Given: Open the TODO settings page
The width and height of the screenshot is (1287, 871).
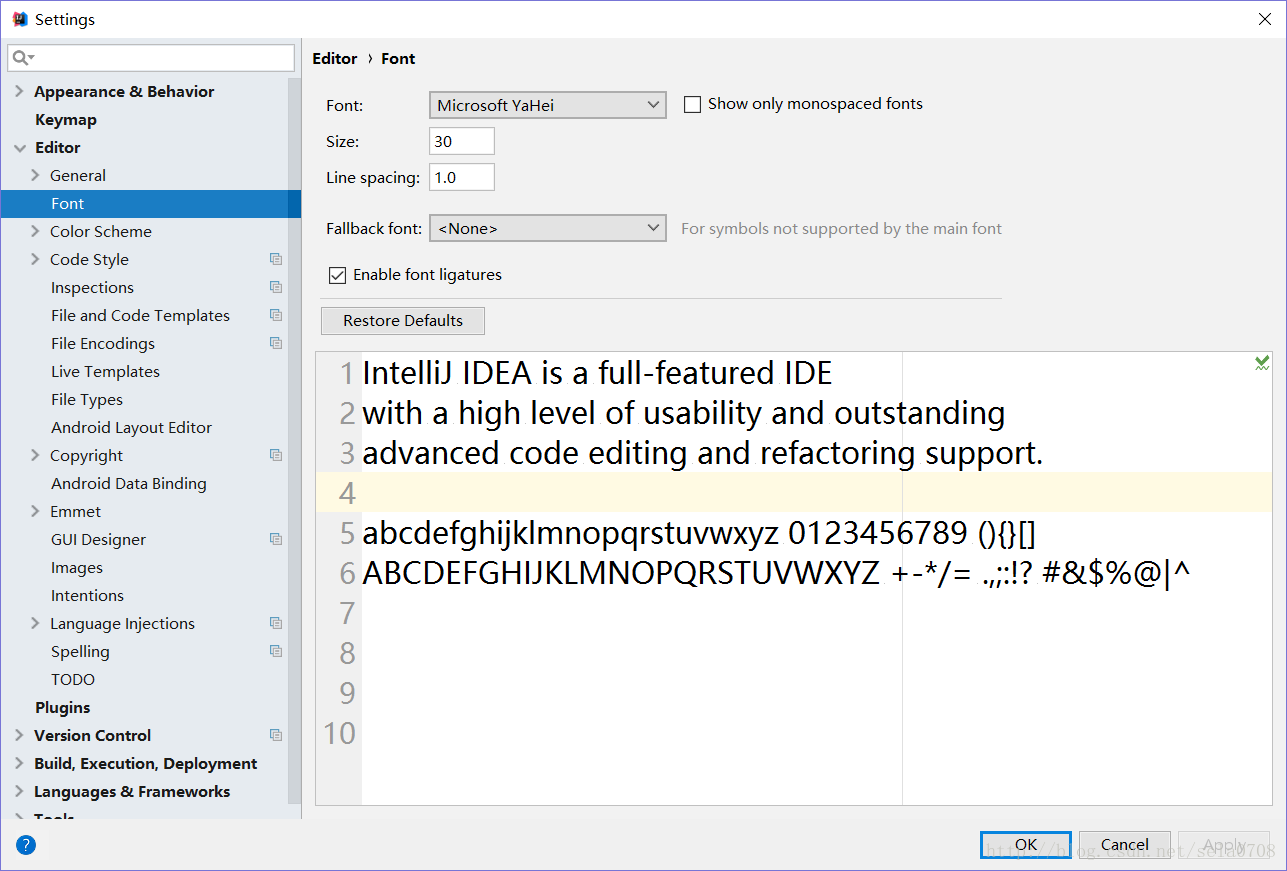Looking at the screenshot, I should pyautogui.click(x=73, y=679).
